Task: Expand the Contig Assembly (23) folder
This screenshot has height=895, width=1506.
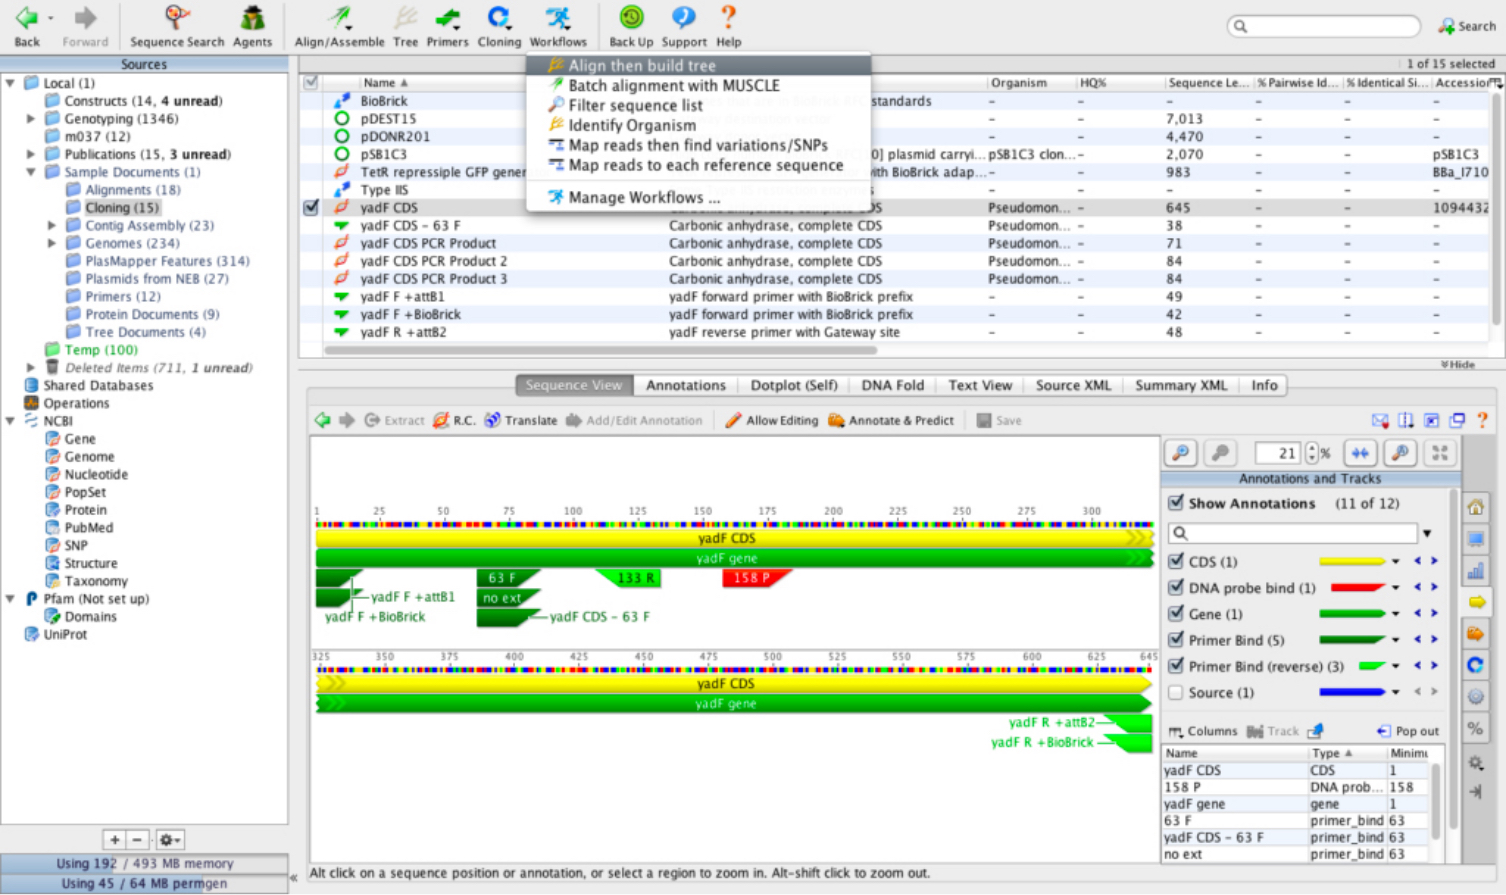Action: [x=52, y=226]
